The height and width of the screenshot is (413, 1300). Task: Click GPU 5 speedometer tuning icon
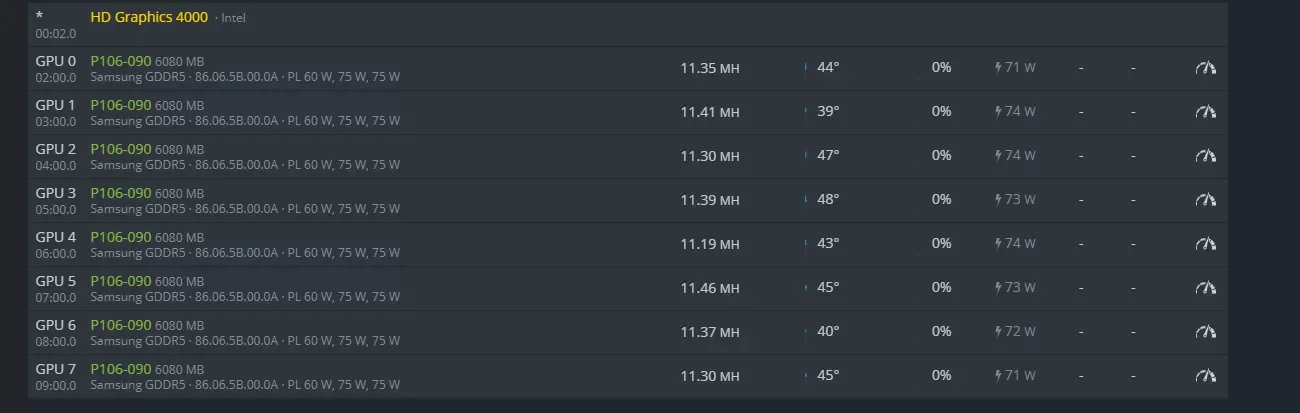[x=1206, y=288]
